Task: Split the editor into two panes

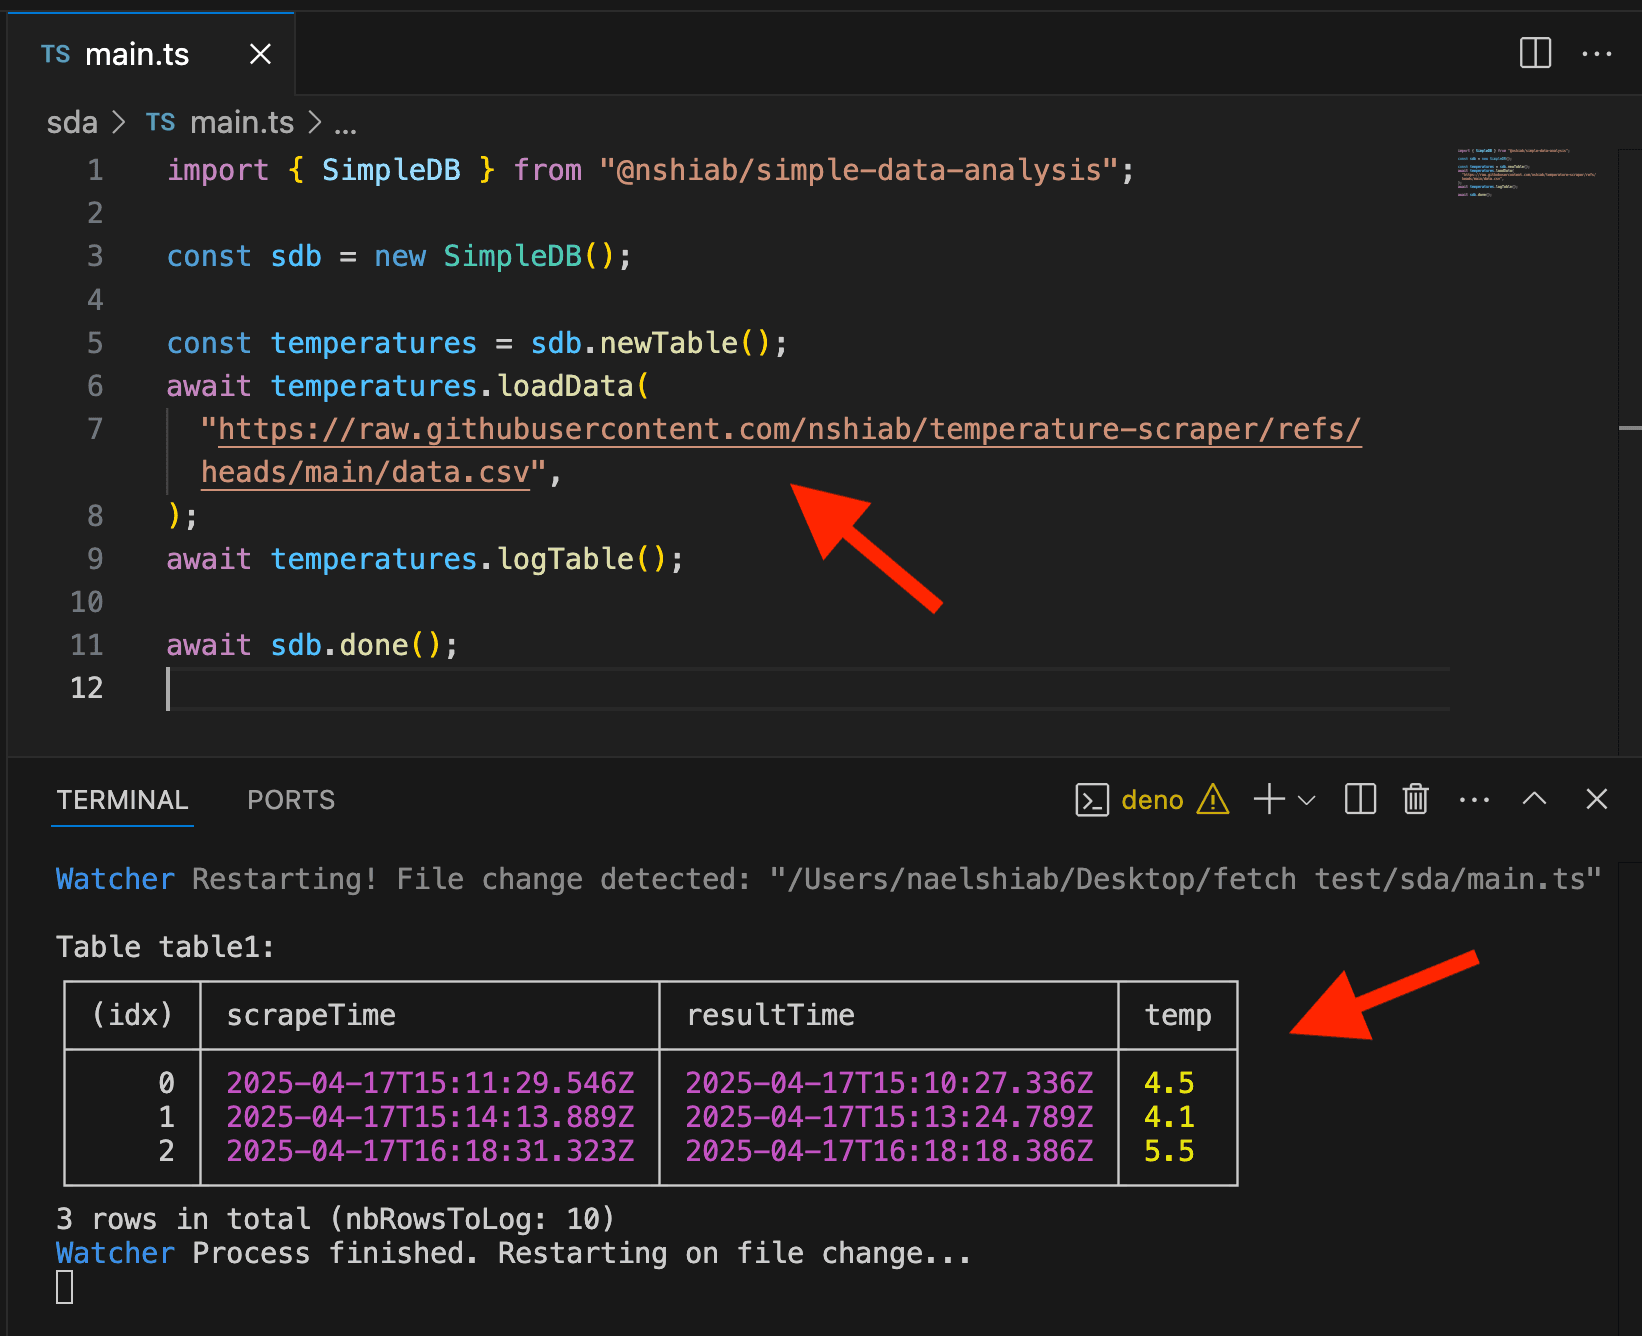Action: click(1534, 54)
